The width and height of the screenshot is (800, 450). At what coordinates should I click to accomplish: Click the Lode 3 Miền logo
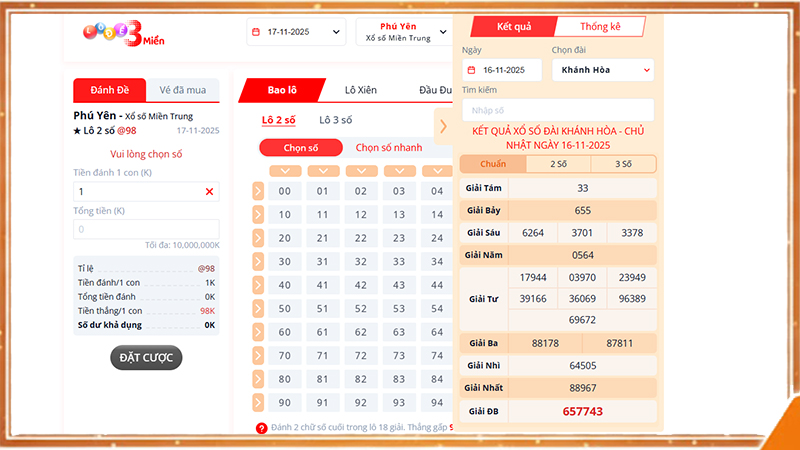tap(124, 34)
